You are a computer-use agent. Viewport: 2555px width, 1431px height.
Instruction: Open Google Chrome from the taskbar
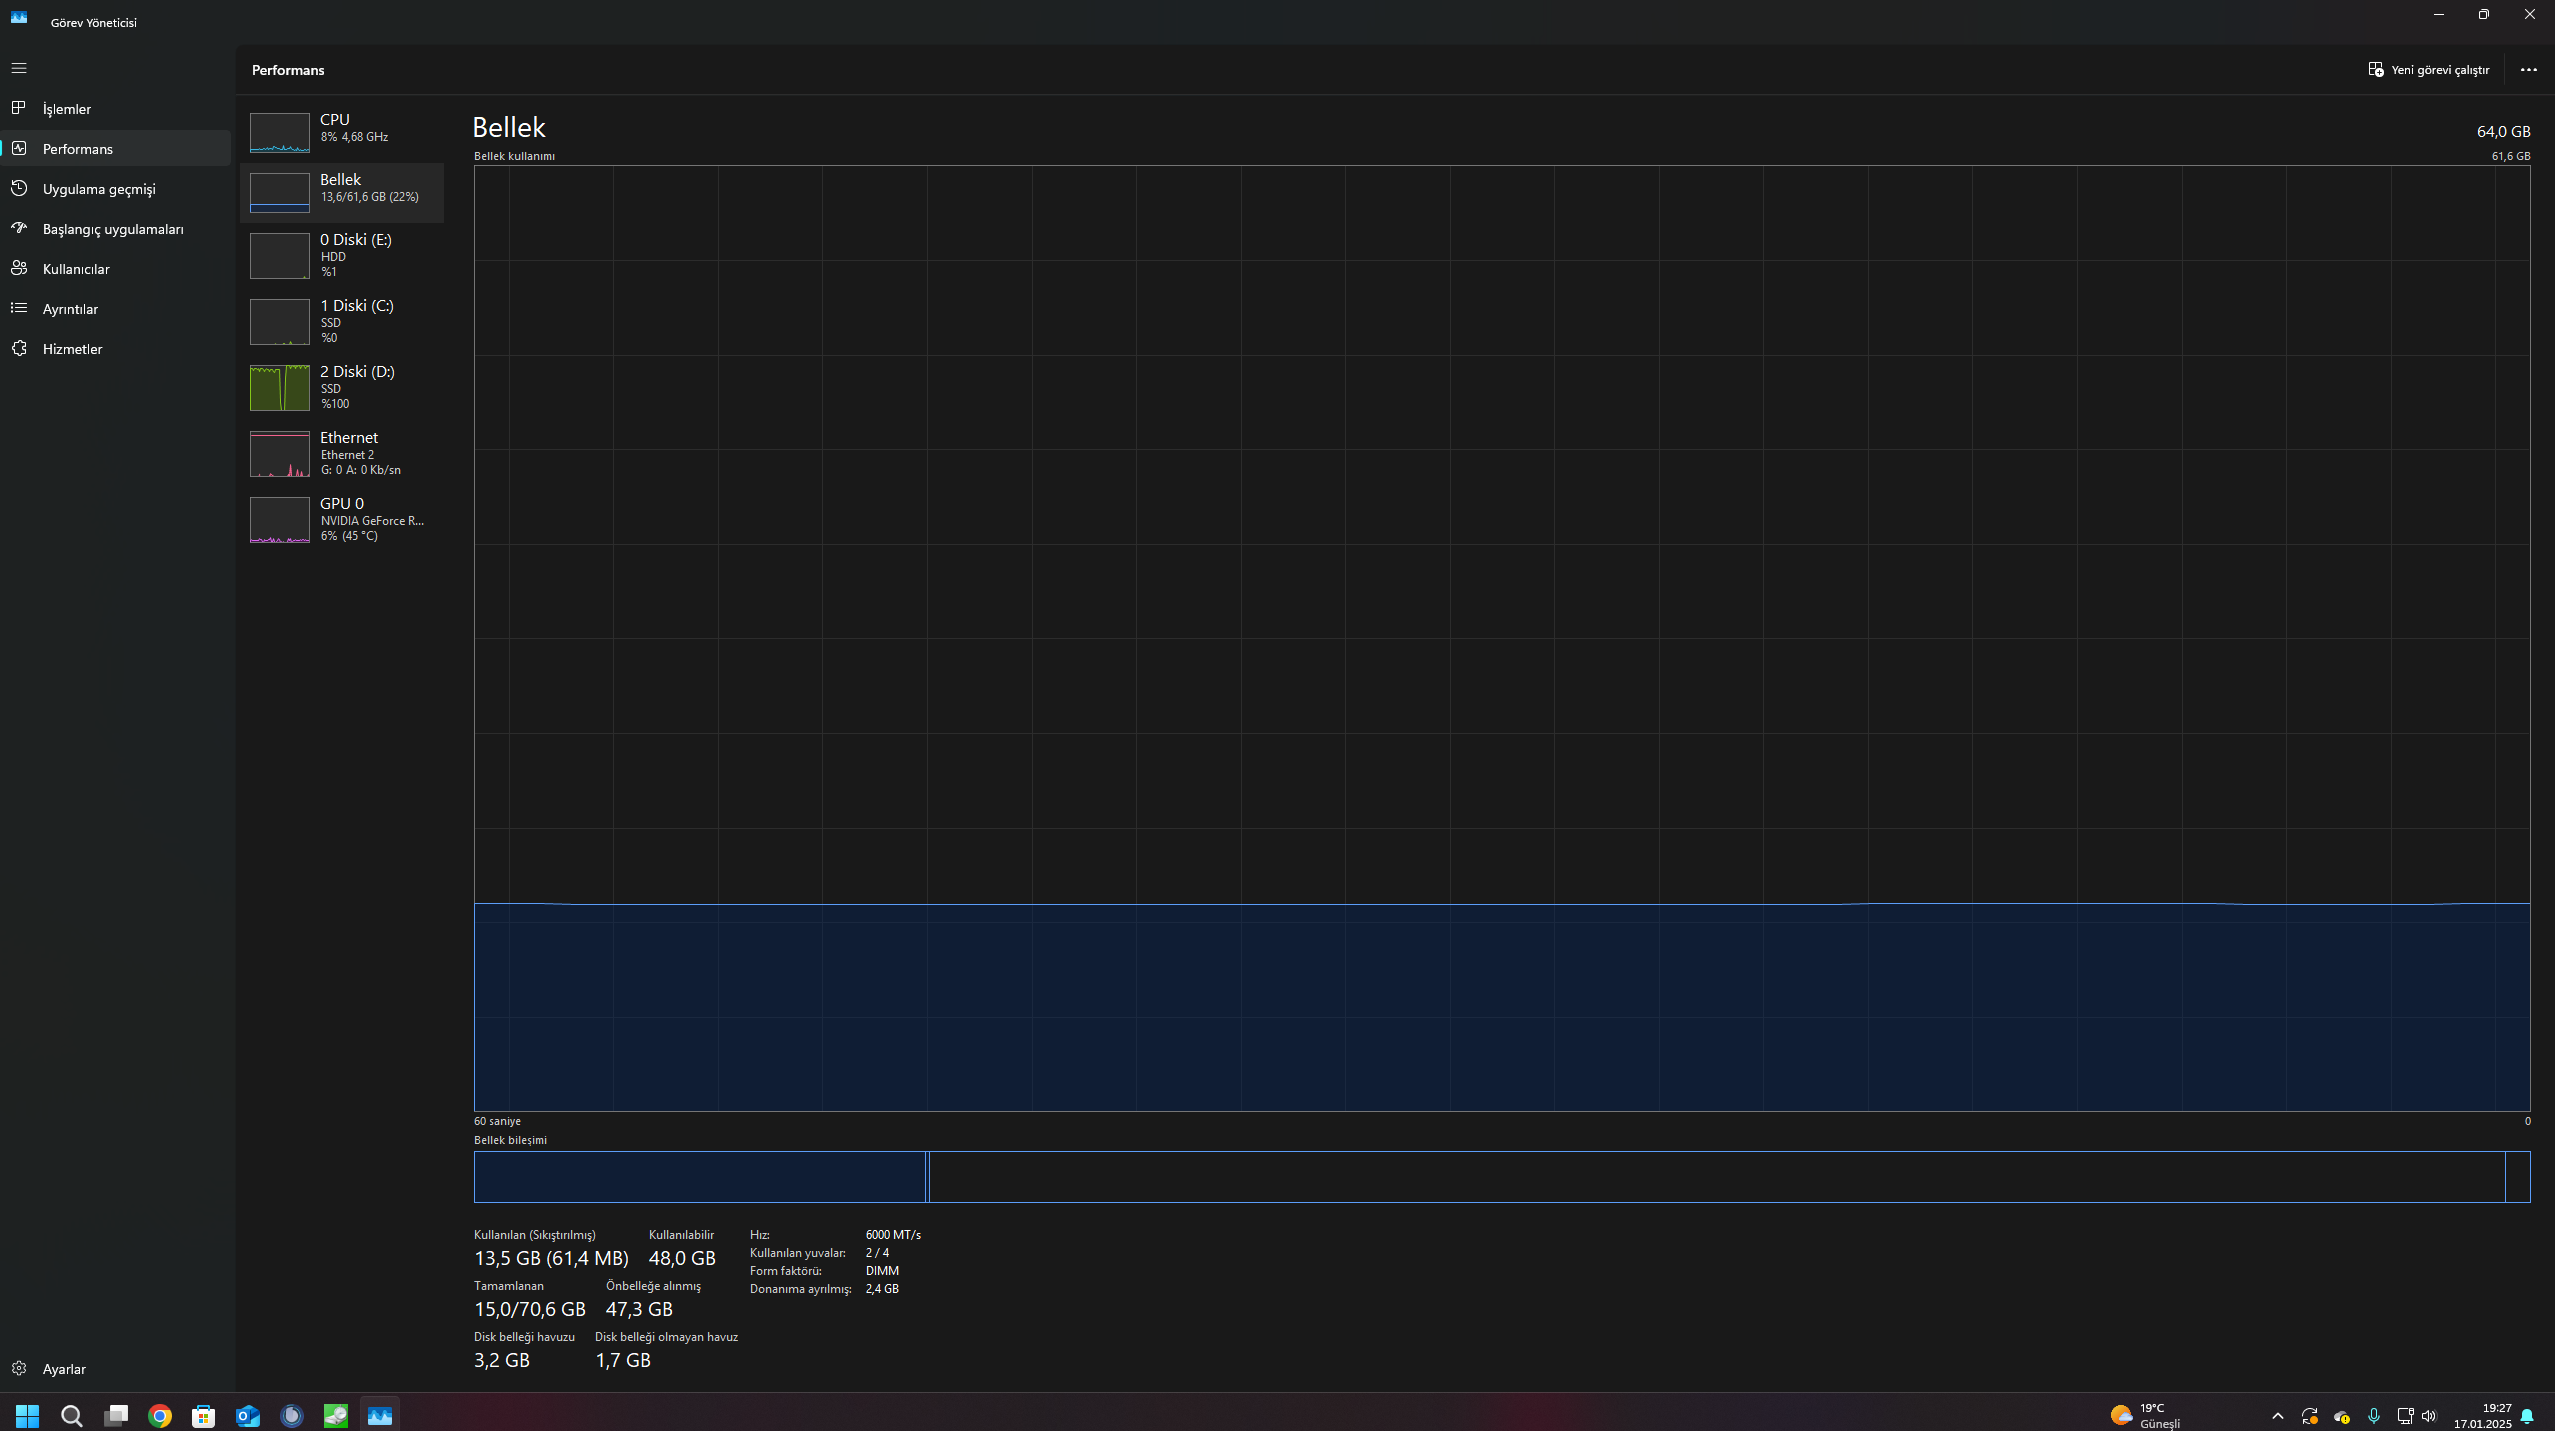pyautogui.click(x=160, y=1416)
